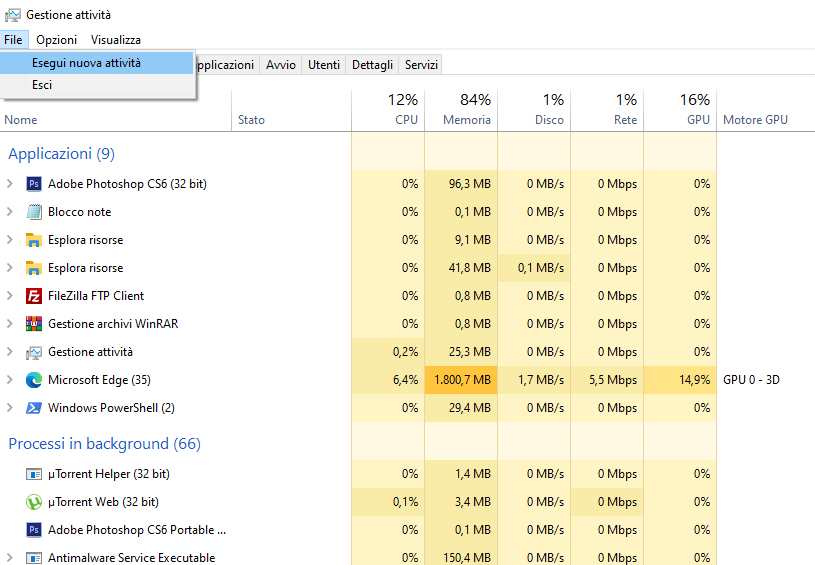
Task: Expand the Adobe Photoshop CS6 entry
Action: (x=10, y=184)
